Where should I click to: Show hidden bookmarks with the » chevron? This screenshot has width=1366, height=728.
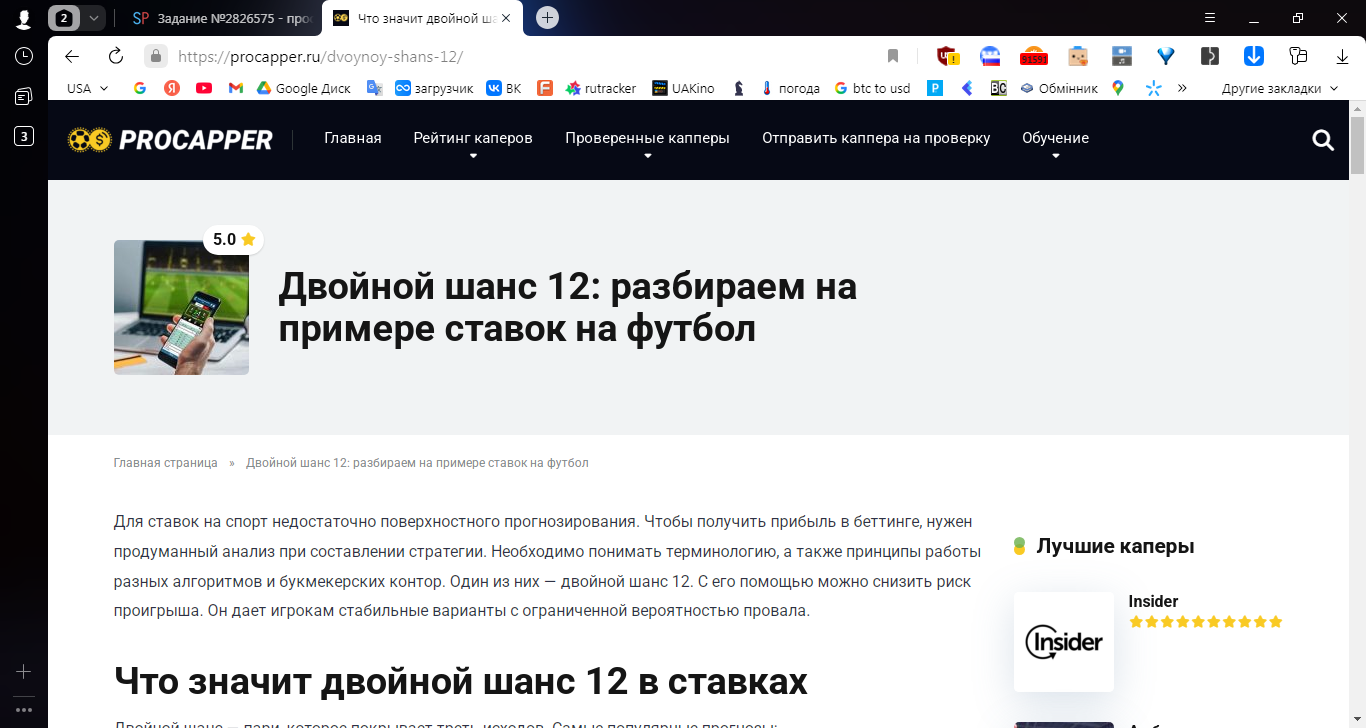pyautogui.click(x=1182, y=88)
